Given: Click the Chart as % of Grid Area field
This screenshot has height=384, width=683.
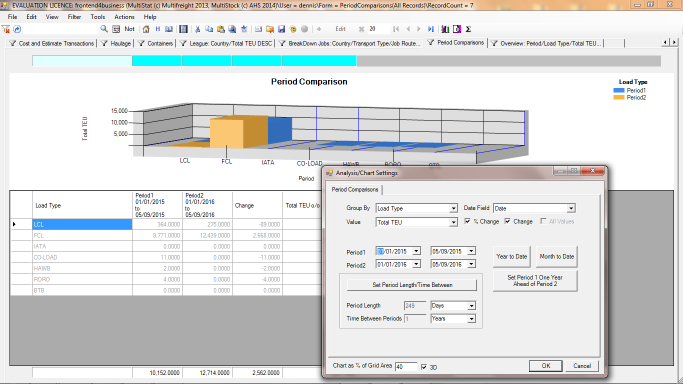Looking at the screenshot, I should (406, 367).
